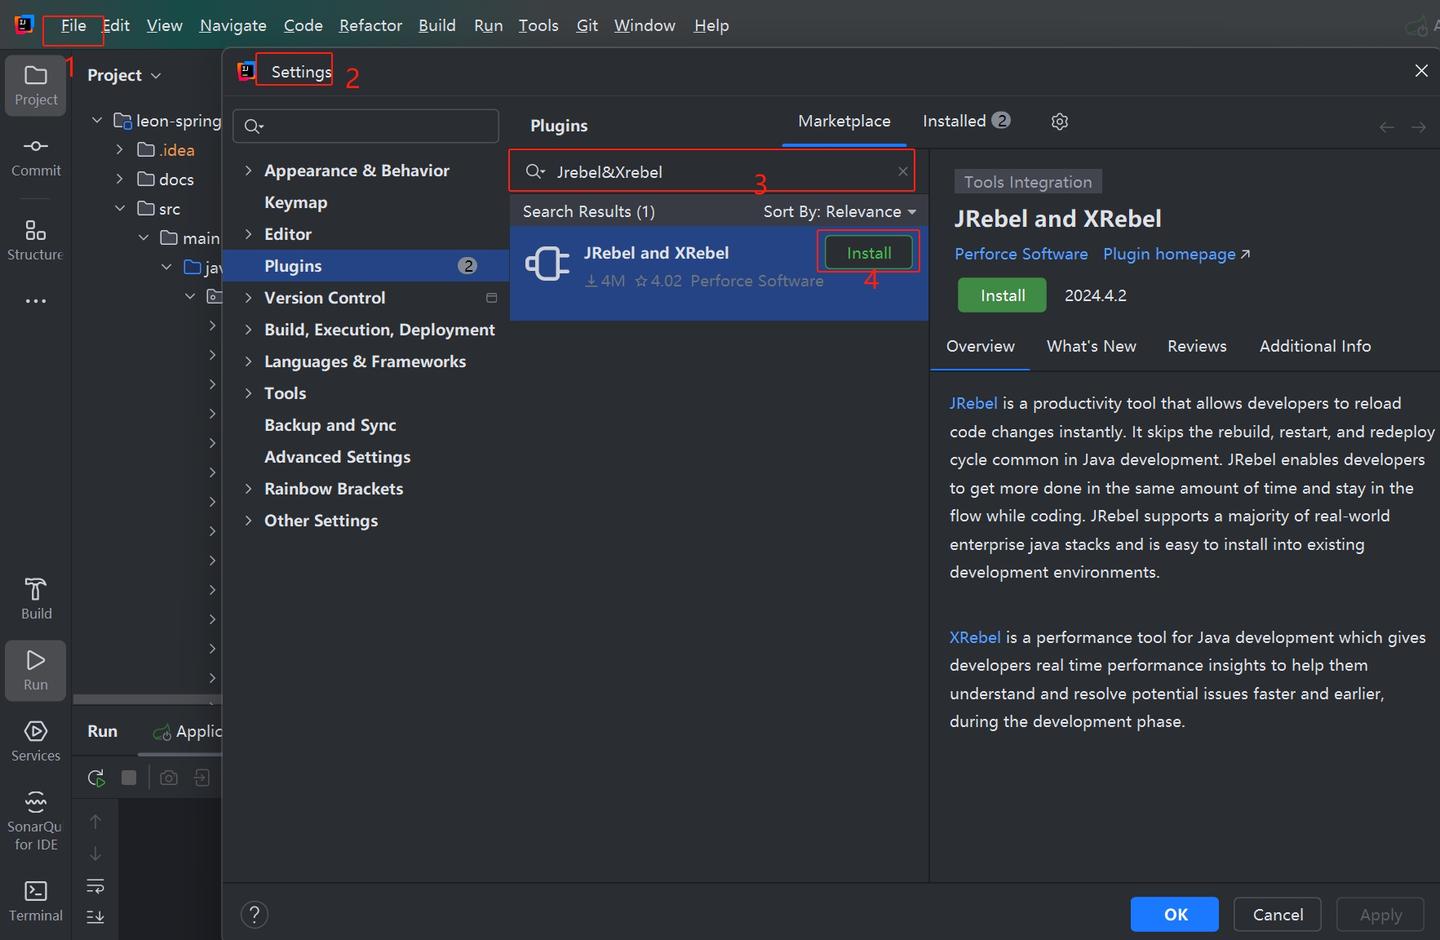Expand the Version Control section

coord(248,298)
